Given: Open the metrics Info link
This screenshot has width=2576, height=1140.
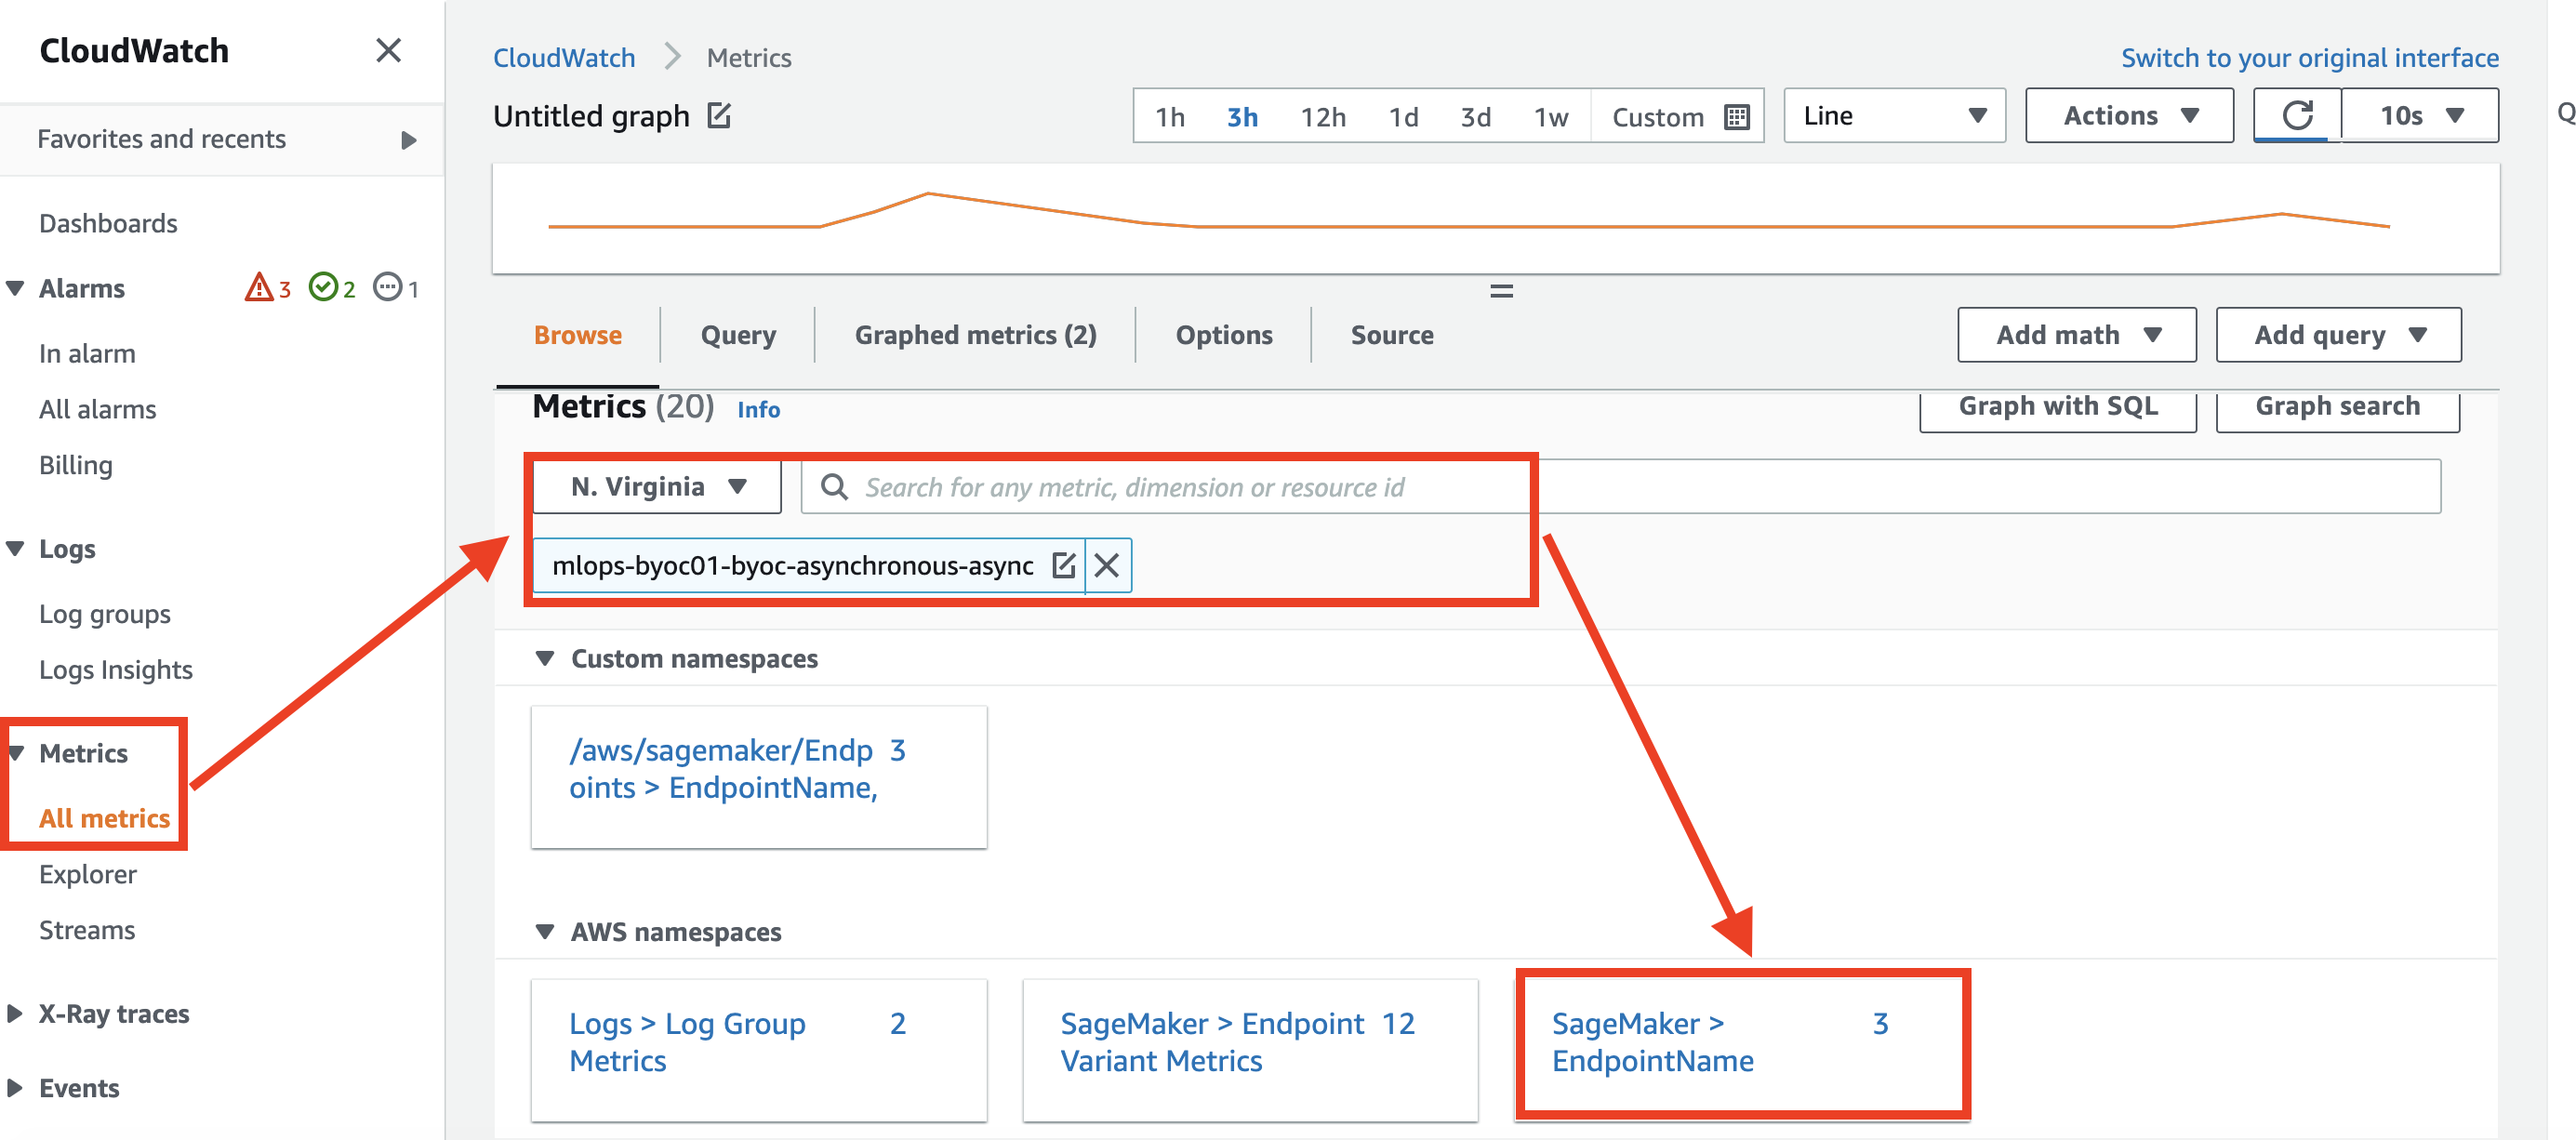Looking at the screenshot, I should pos(758,409).
